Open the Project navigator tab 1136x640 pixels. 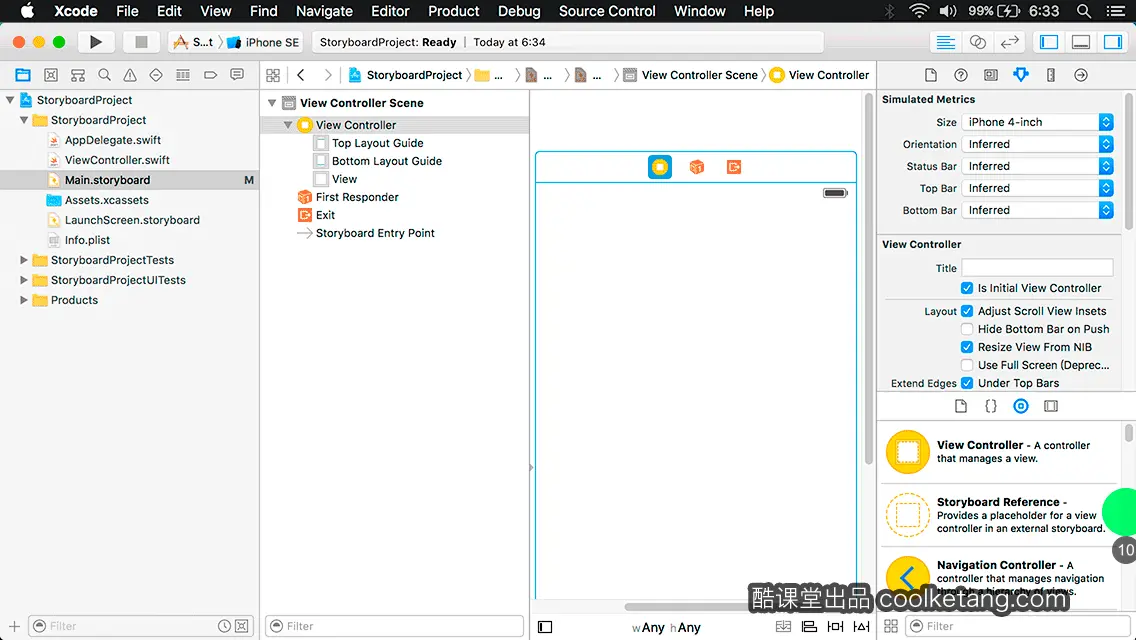tap(23, 75)
